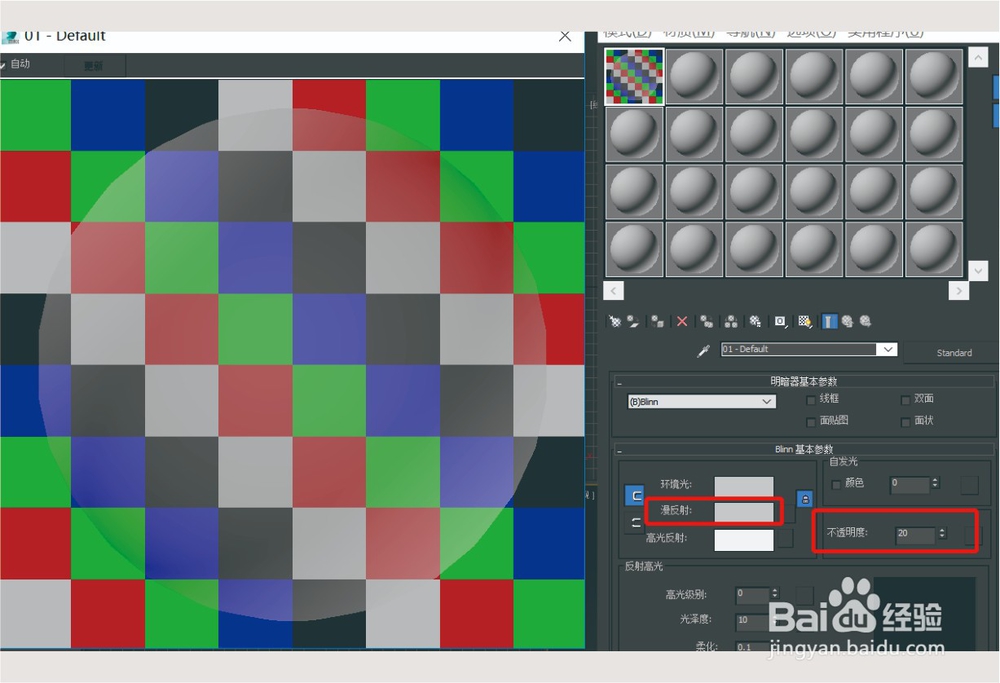Pick material from object with eyedropper
The width and height of the screenshot is (1000, 683).
click(x=703, y=351)
